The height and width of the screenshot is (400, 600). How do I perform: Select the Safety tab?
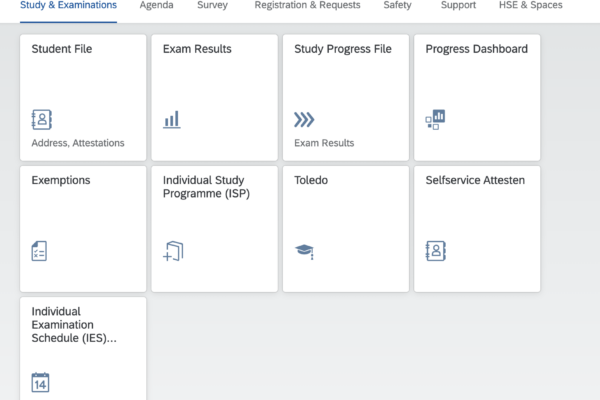pyautogui.click(x=397, y=5)
